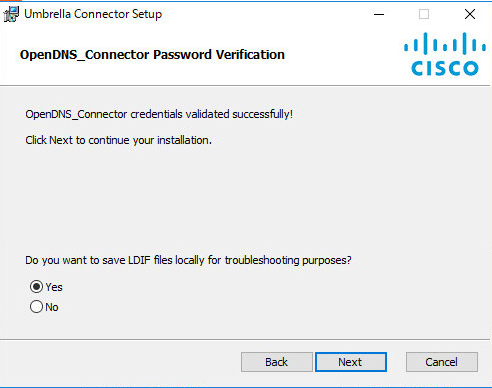This screenshot has width=492, height=388.
Task: Select the No radio button circle
Action: 36,307
